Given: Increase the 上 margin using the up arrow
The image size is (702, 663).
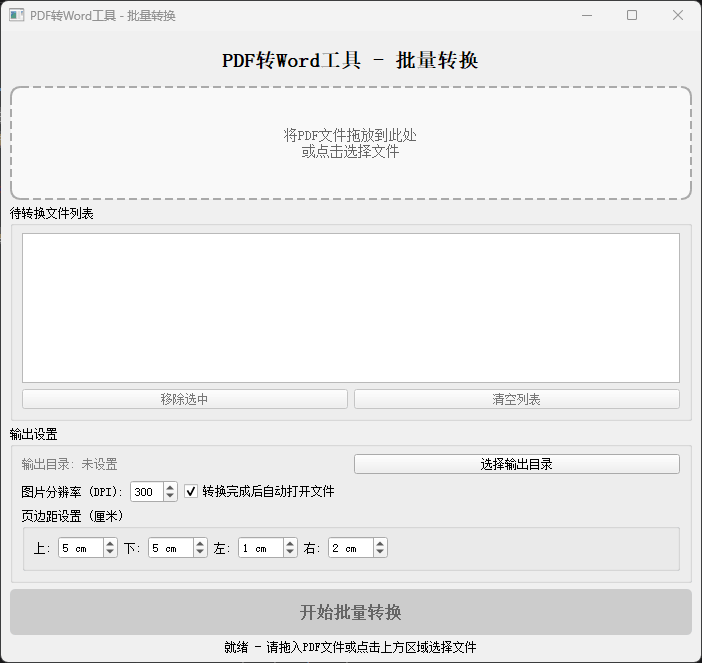Looking at the screenshot, I should pos(110,544).
